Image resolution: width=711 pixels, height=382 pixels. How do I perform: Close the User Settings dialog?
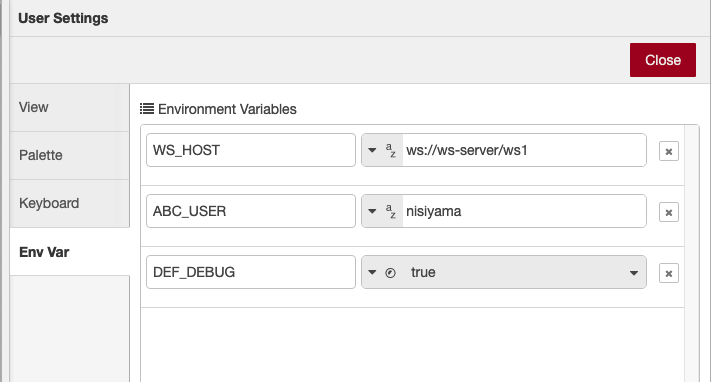point(662,60)
